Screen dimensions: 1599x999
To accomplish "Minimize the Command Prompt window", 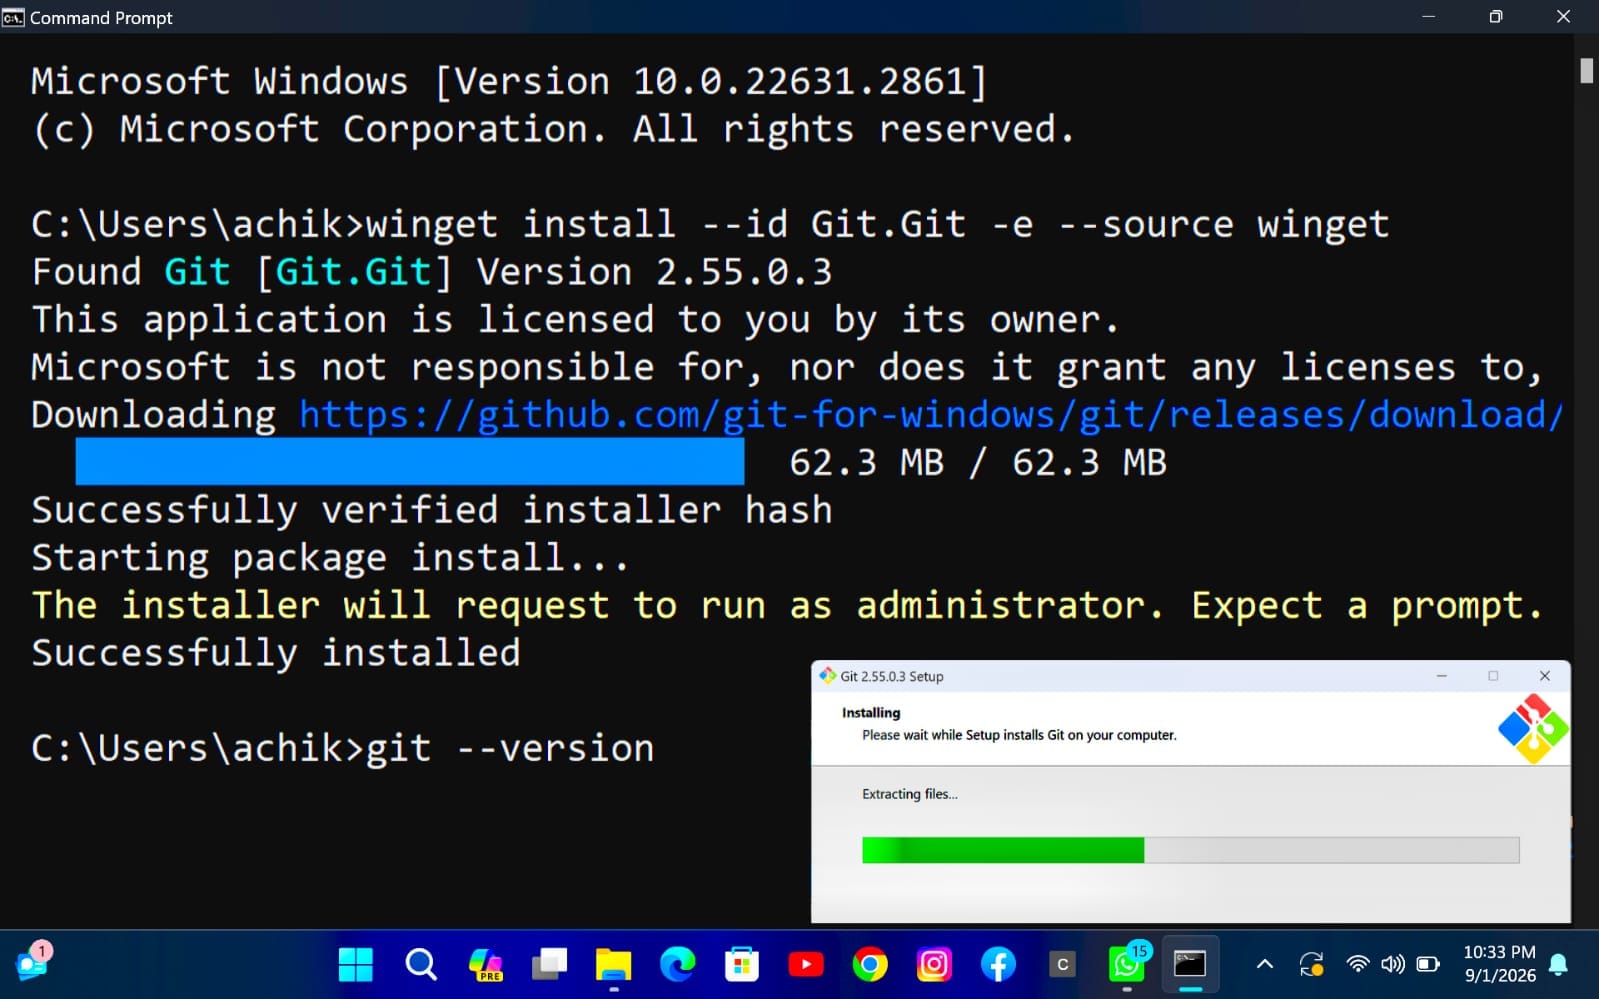I will [1428, 17].
